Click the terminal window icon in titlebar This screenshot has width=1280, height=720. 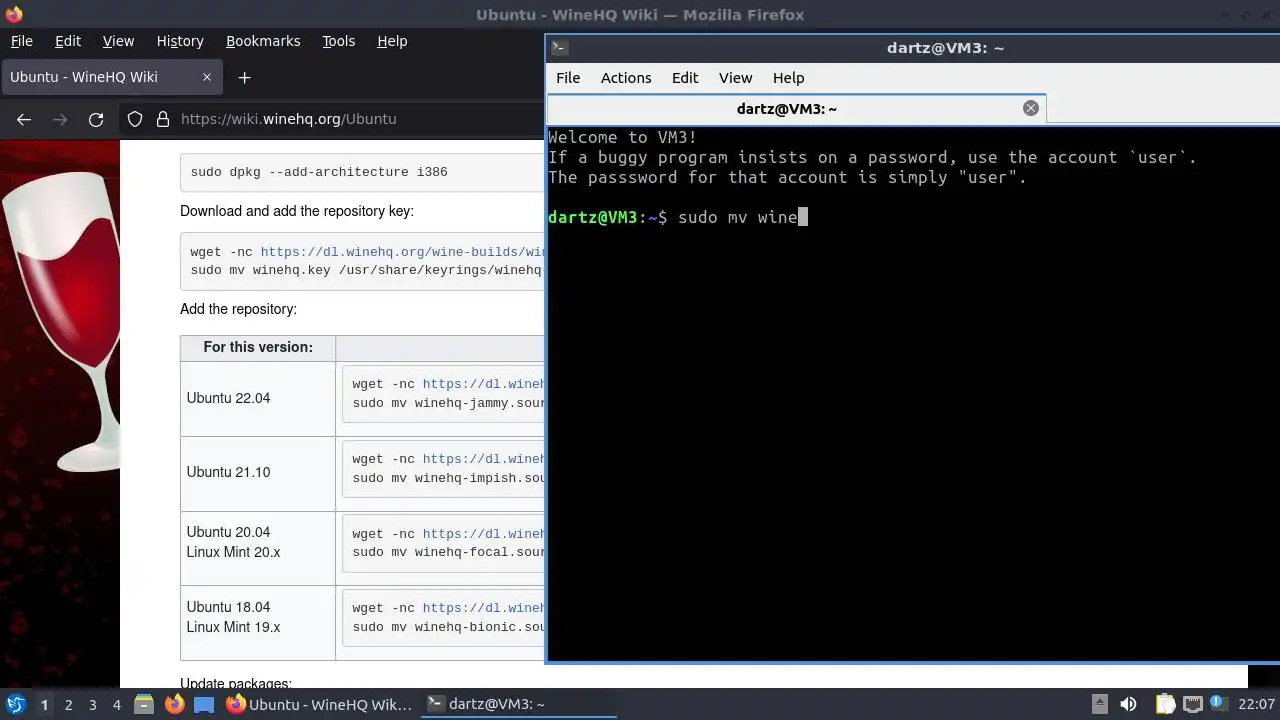point(560,47)
